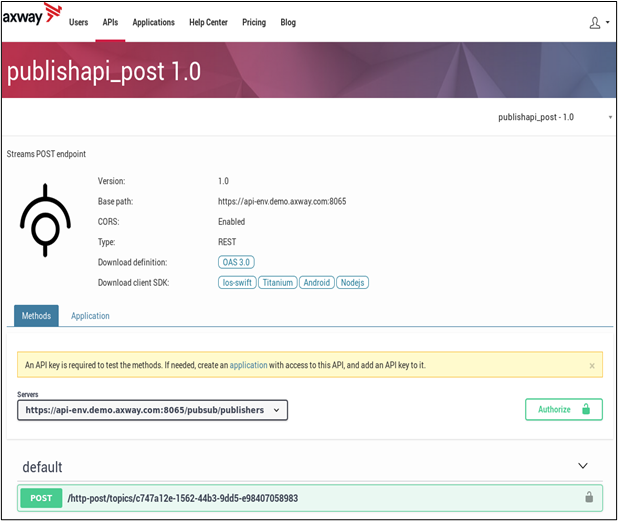Screen dimensions: 618x521
Task: Click the Authorize button
Action: (564, 409)
